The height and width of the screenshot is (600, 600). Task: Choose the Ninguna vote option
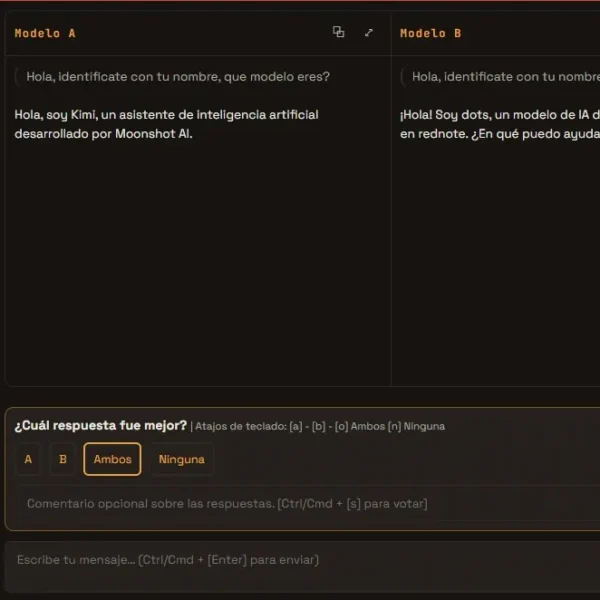(182, 459)
